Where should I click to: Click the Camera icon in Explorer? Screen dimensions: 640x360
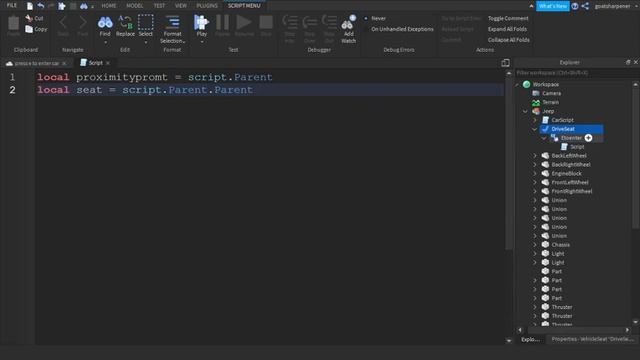tap(536, 93)
